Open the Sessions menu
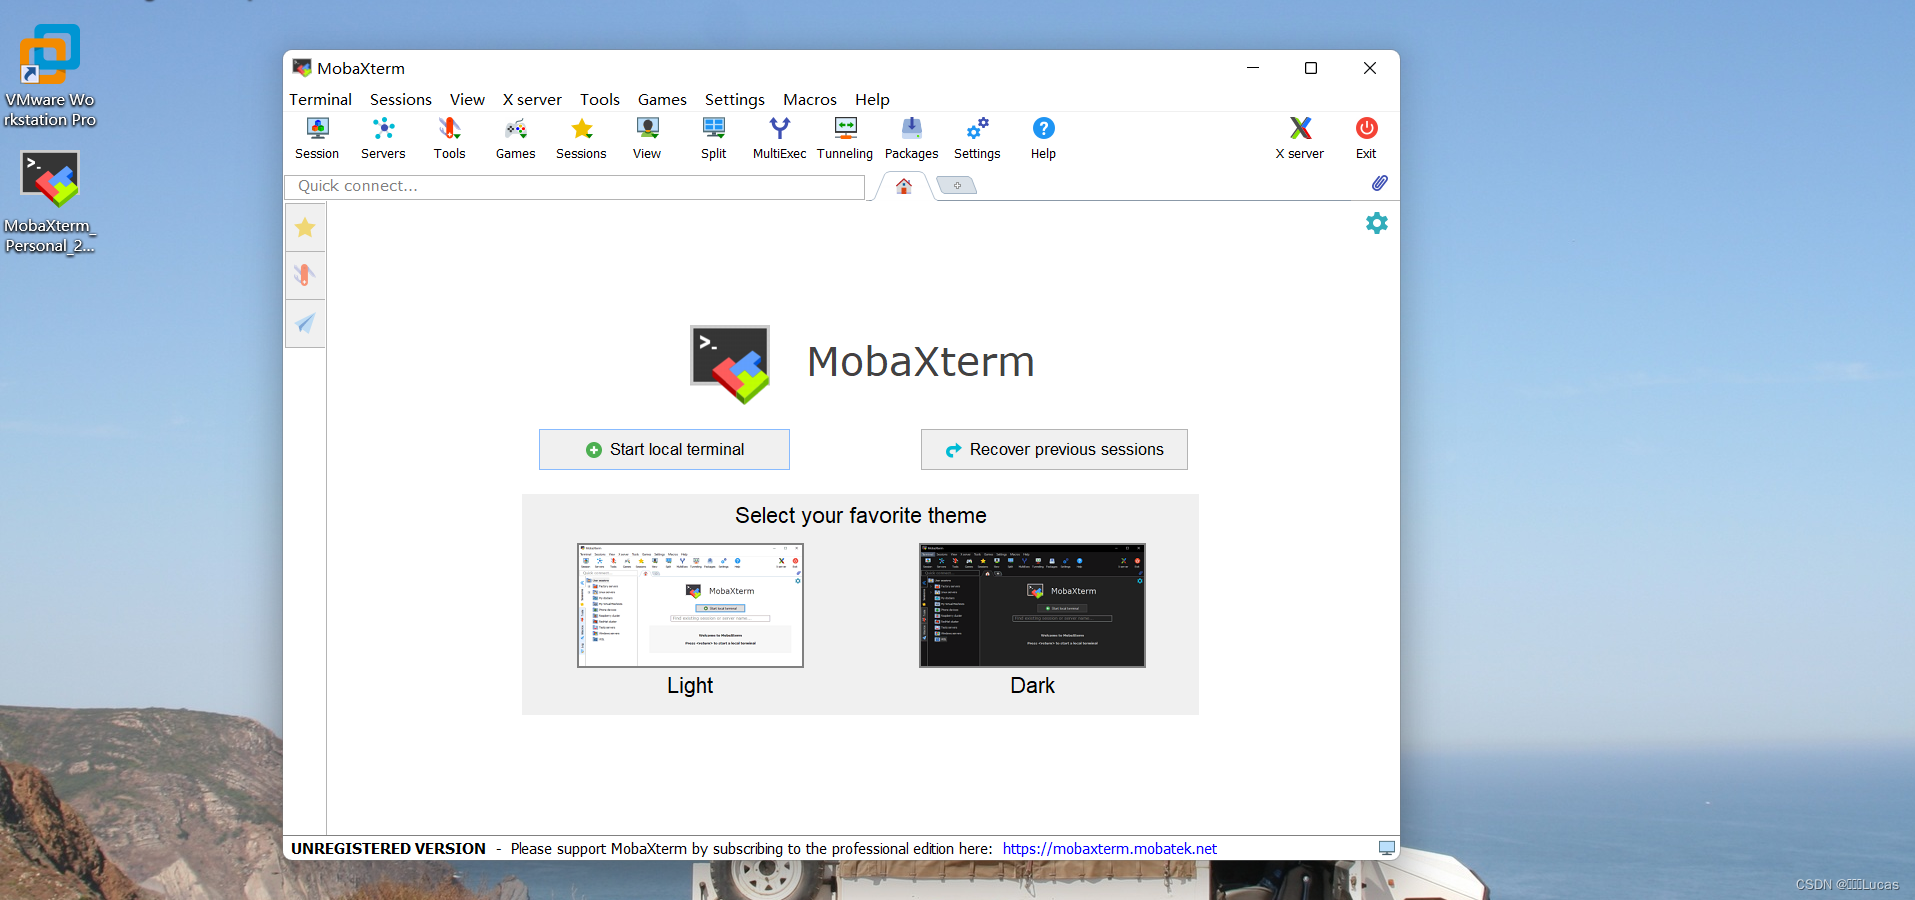Screen dimensions: 1915x900 pyautogui.click(x=401, y=99)
